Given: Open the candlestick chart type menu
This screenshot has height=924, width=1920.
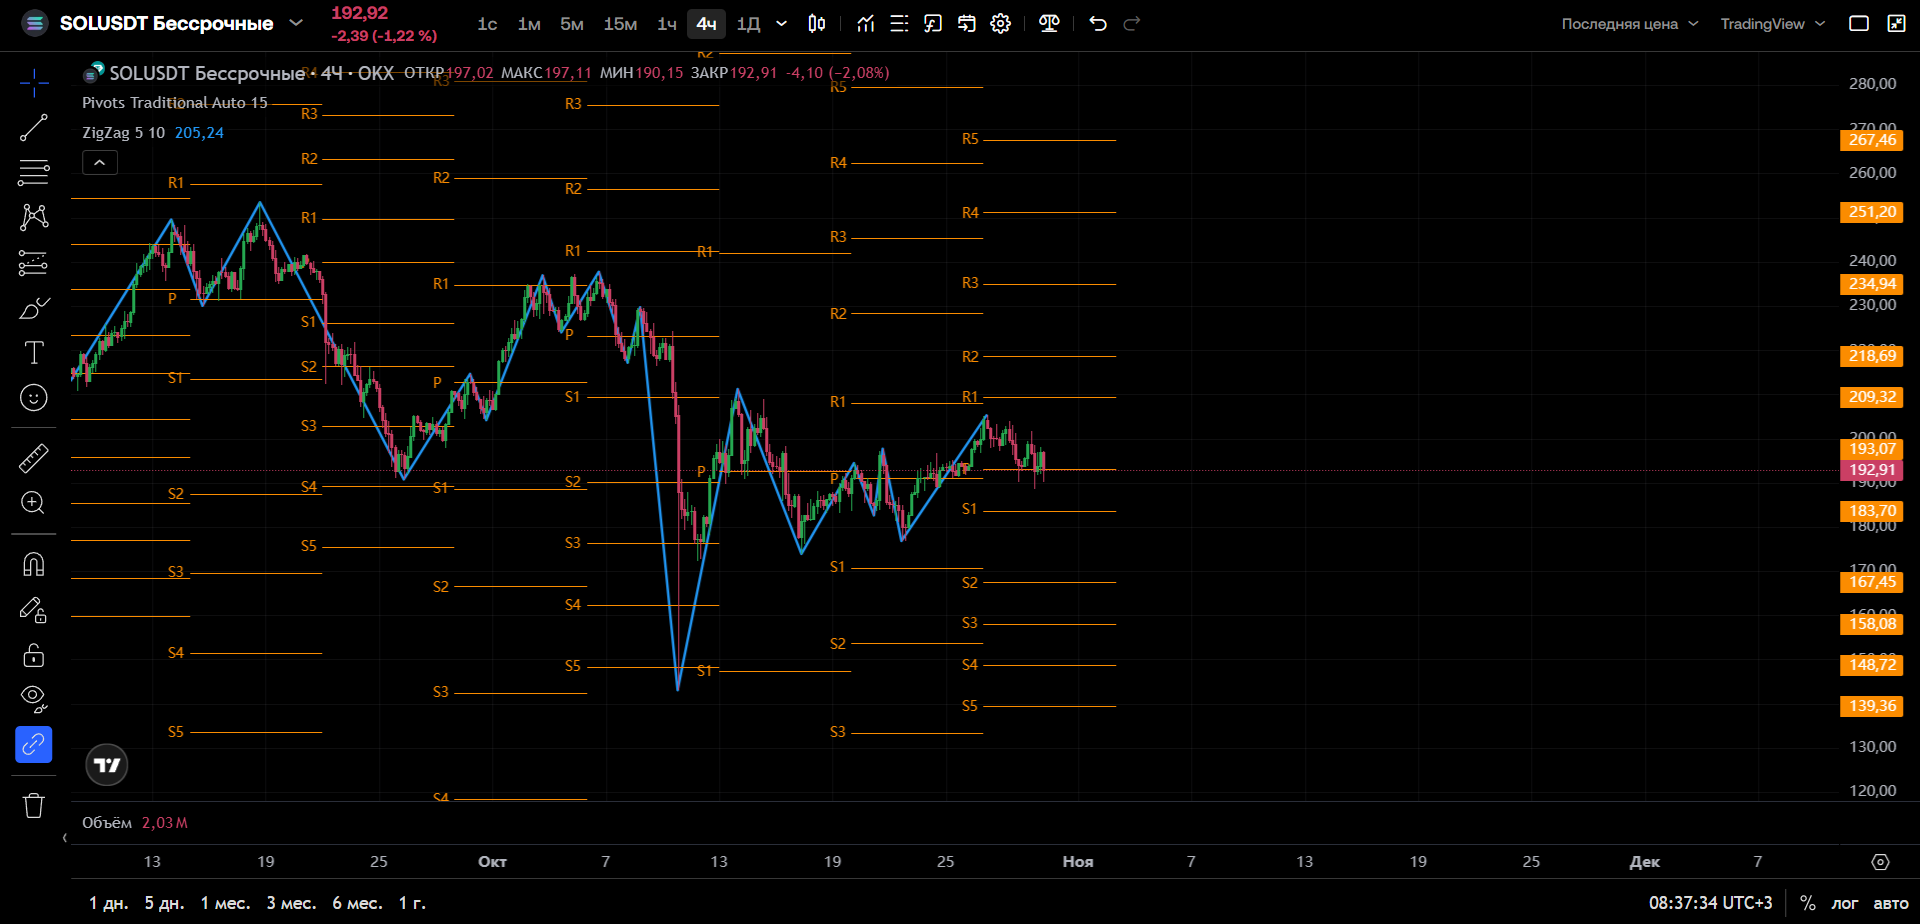Looking at the screenshot, I should pyautogui.click(x=817, y=23).
